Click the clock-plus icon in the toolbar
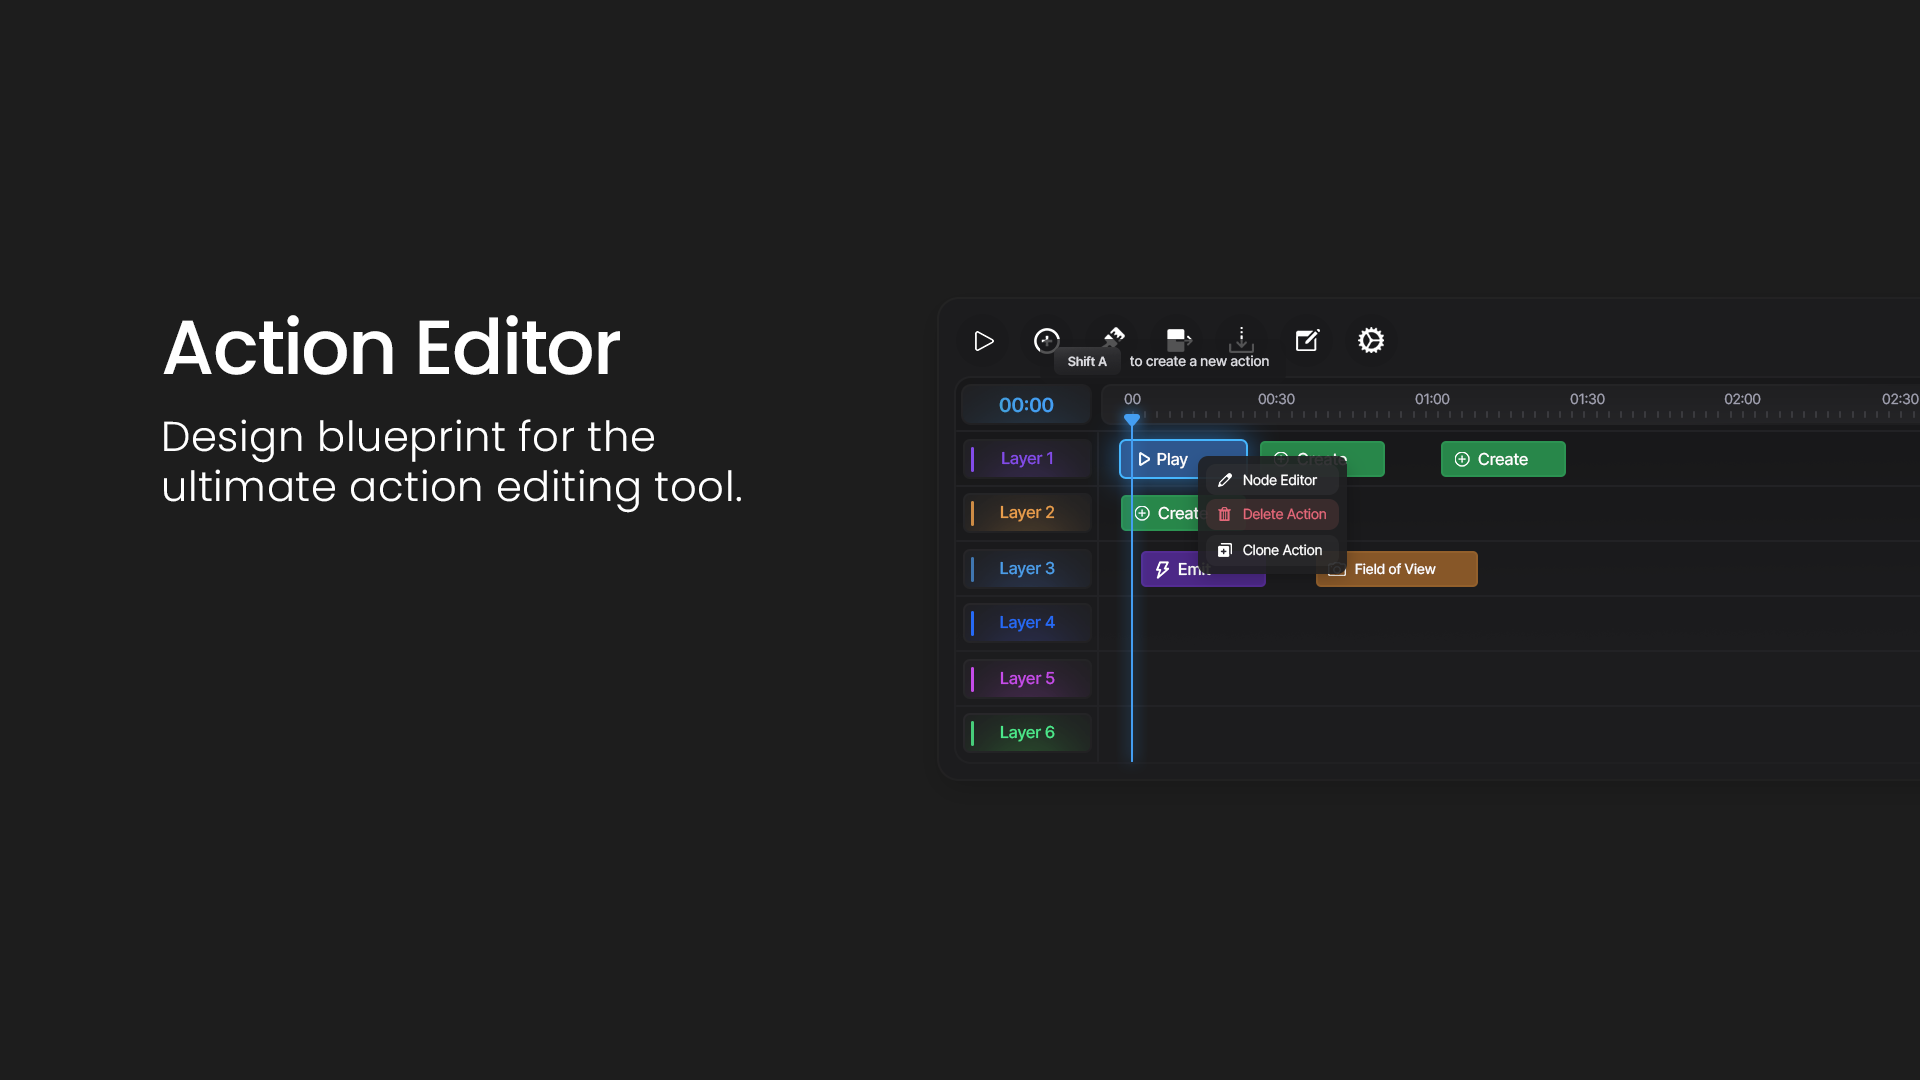Viewport: 1920px width, 1080px height. [x=1047, y=340]
